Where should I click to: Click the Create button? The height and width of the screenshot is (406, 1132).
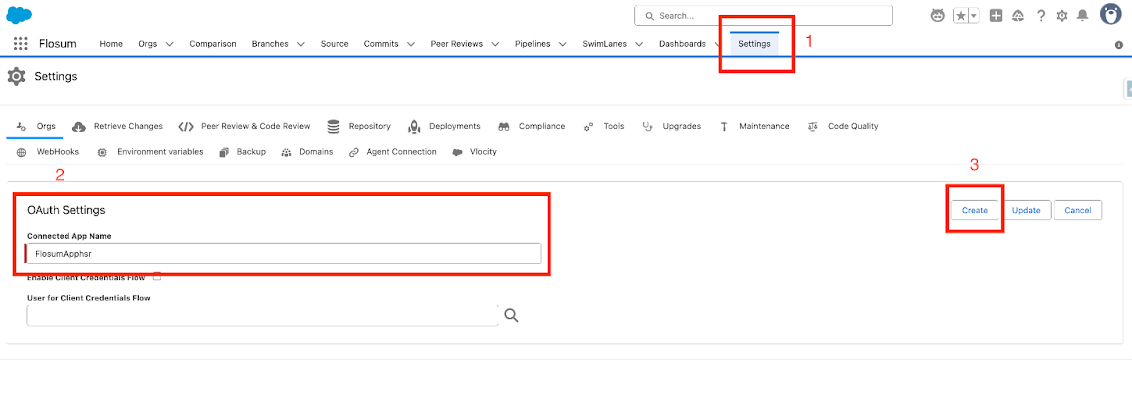coord(975,210)
